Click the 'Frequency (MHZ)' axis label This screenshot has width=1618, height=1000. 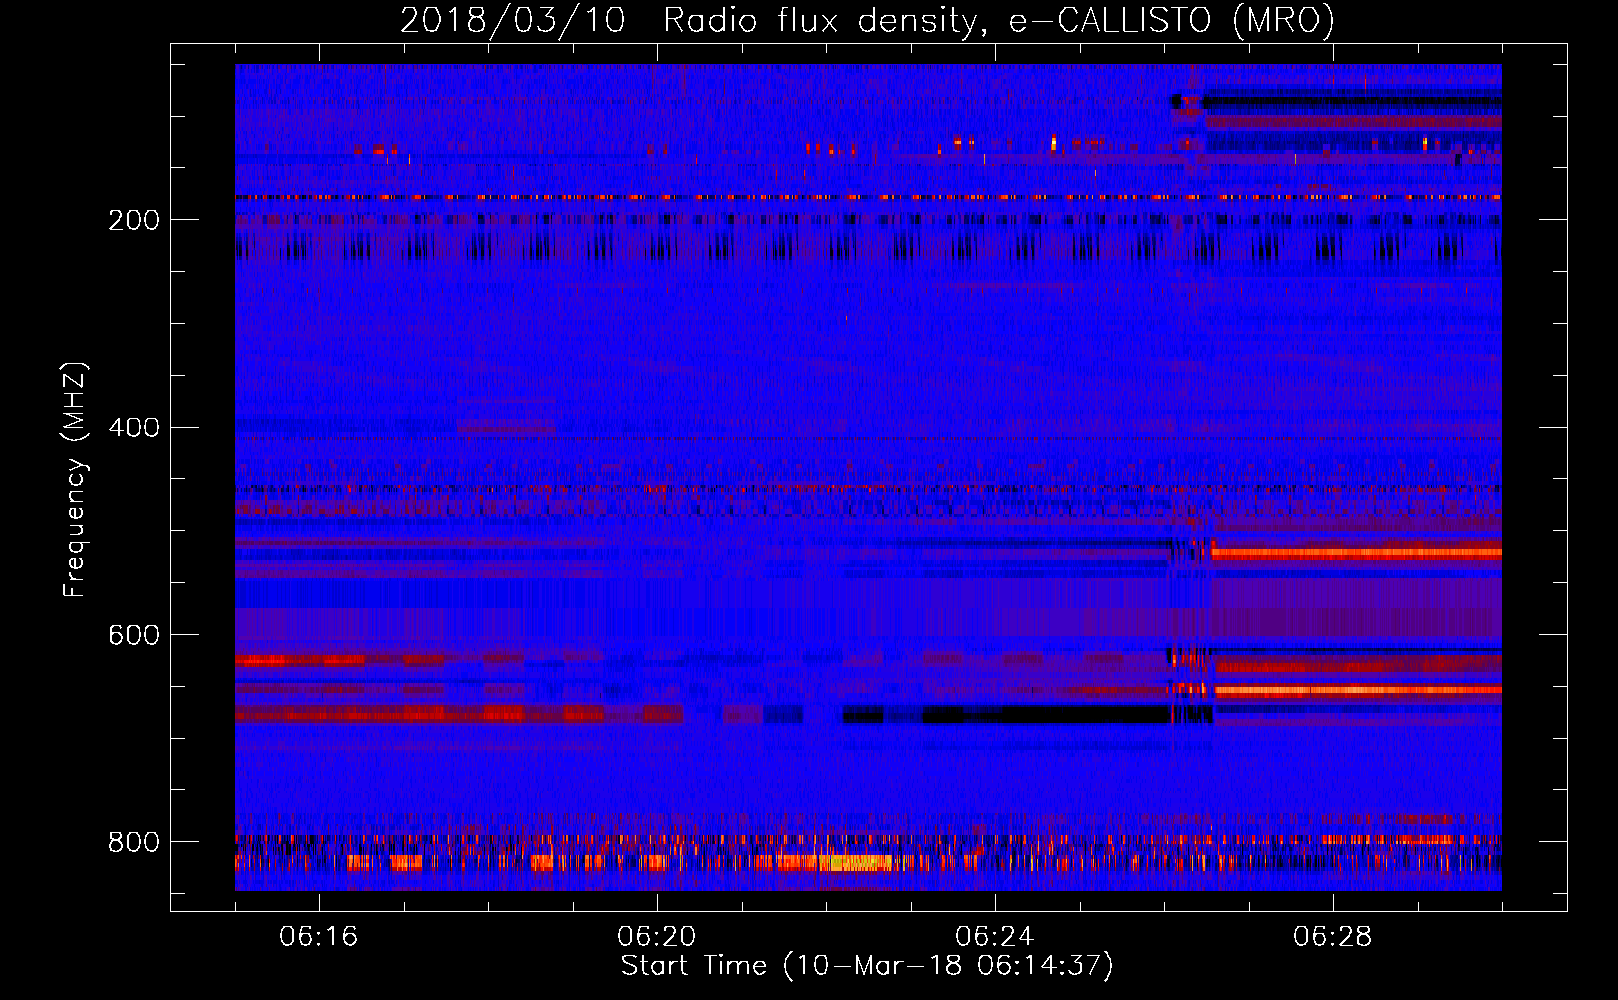point(74,479)
